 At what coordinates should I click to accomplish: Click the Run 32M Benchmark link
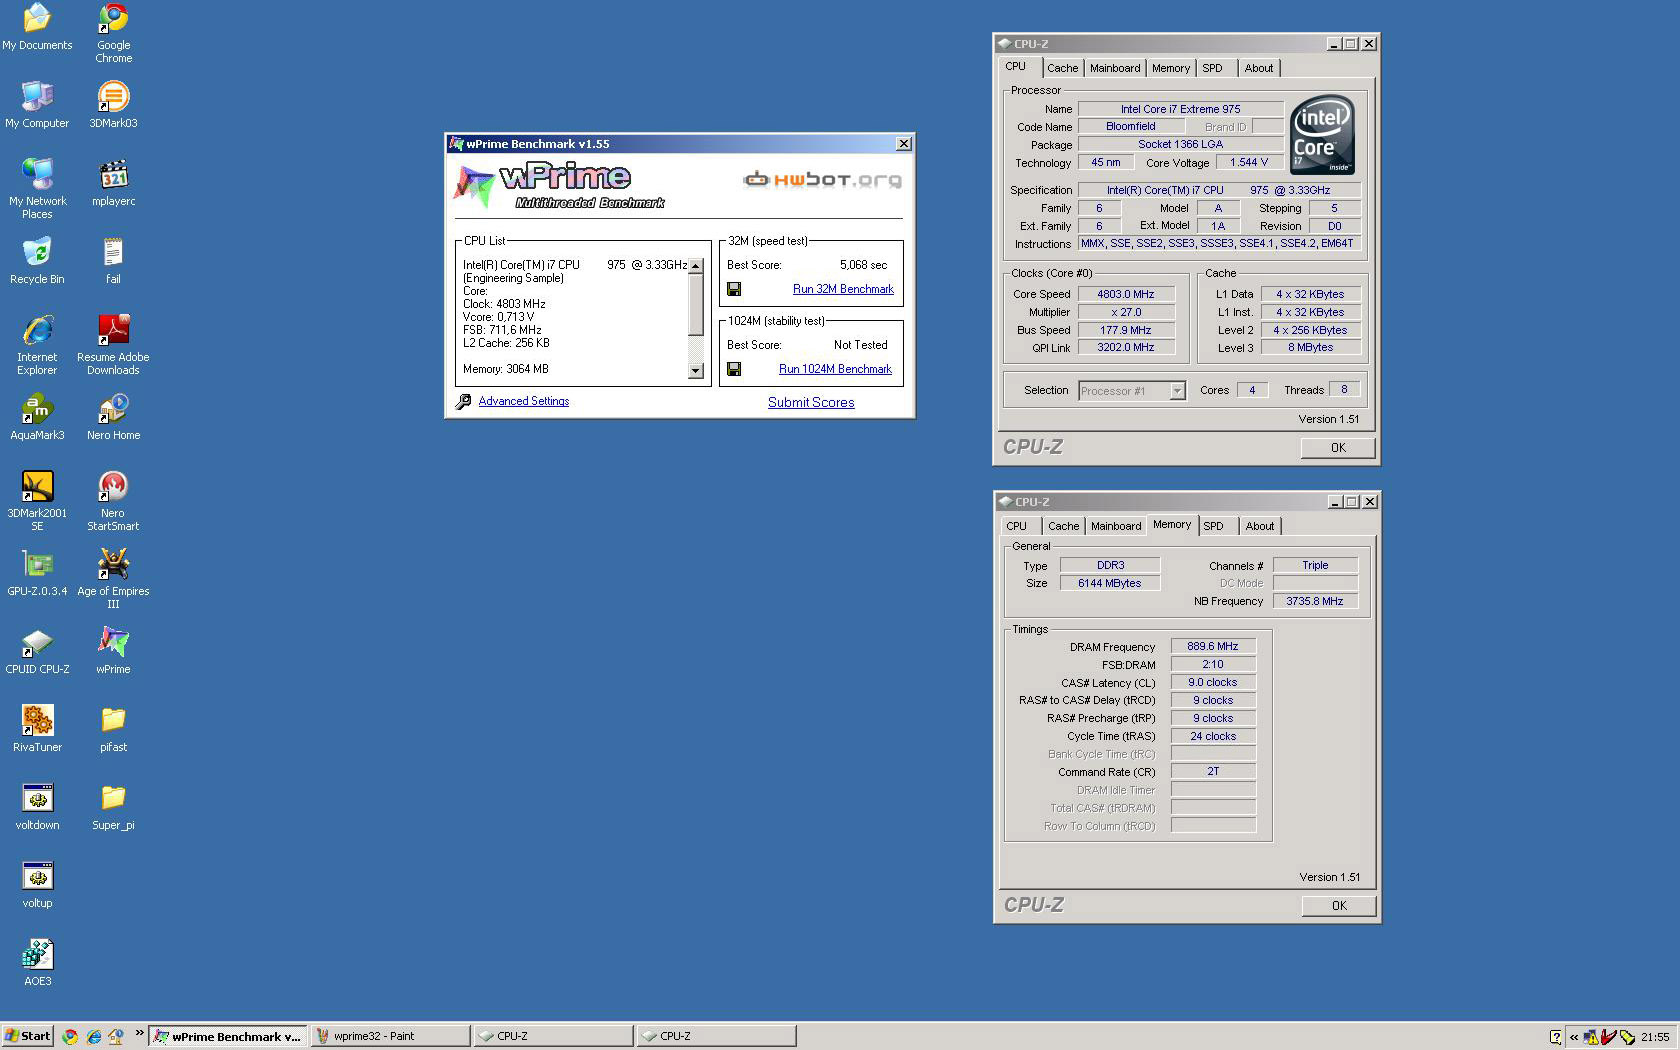coord(843,289)
